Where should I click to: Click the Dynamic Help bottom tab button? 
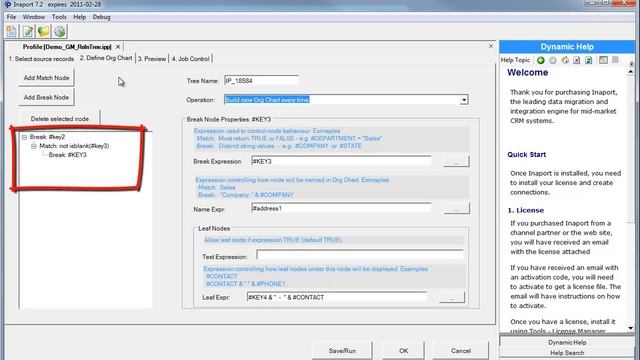point(567,342)
